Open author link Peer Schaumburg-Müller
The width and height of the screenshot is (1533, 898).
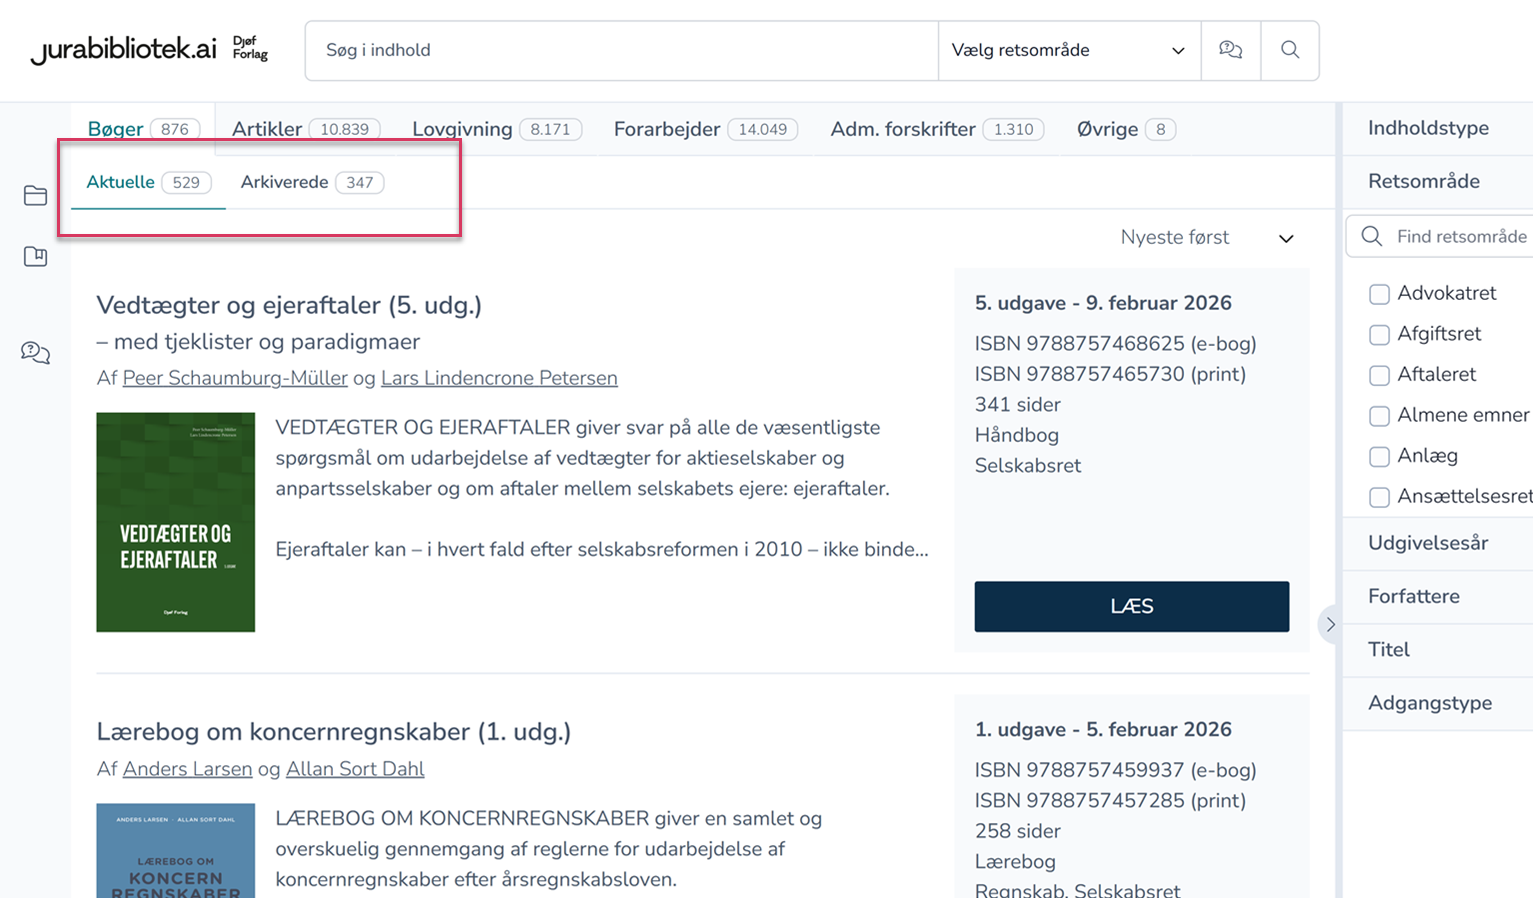click(235, 378)
